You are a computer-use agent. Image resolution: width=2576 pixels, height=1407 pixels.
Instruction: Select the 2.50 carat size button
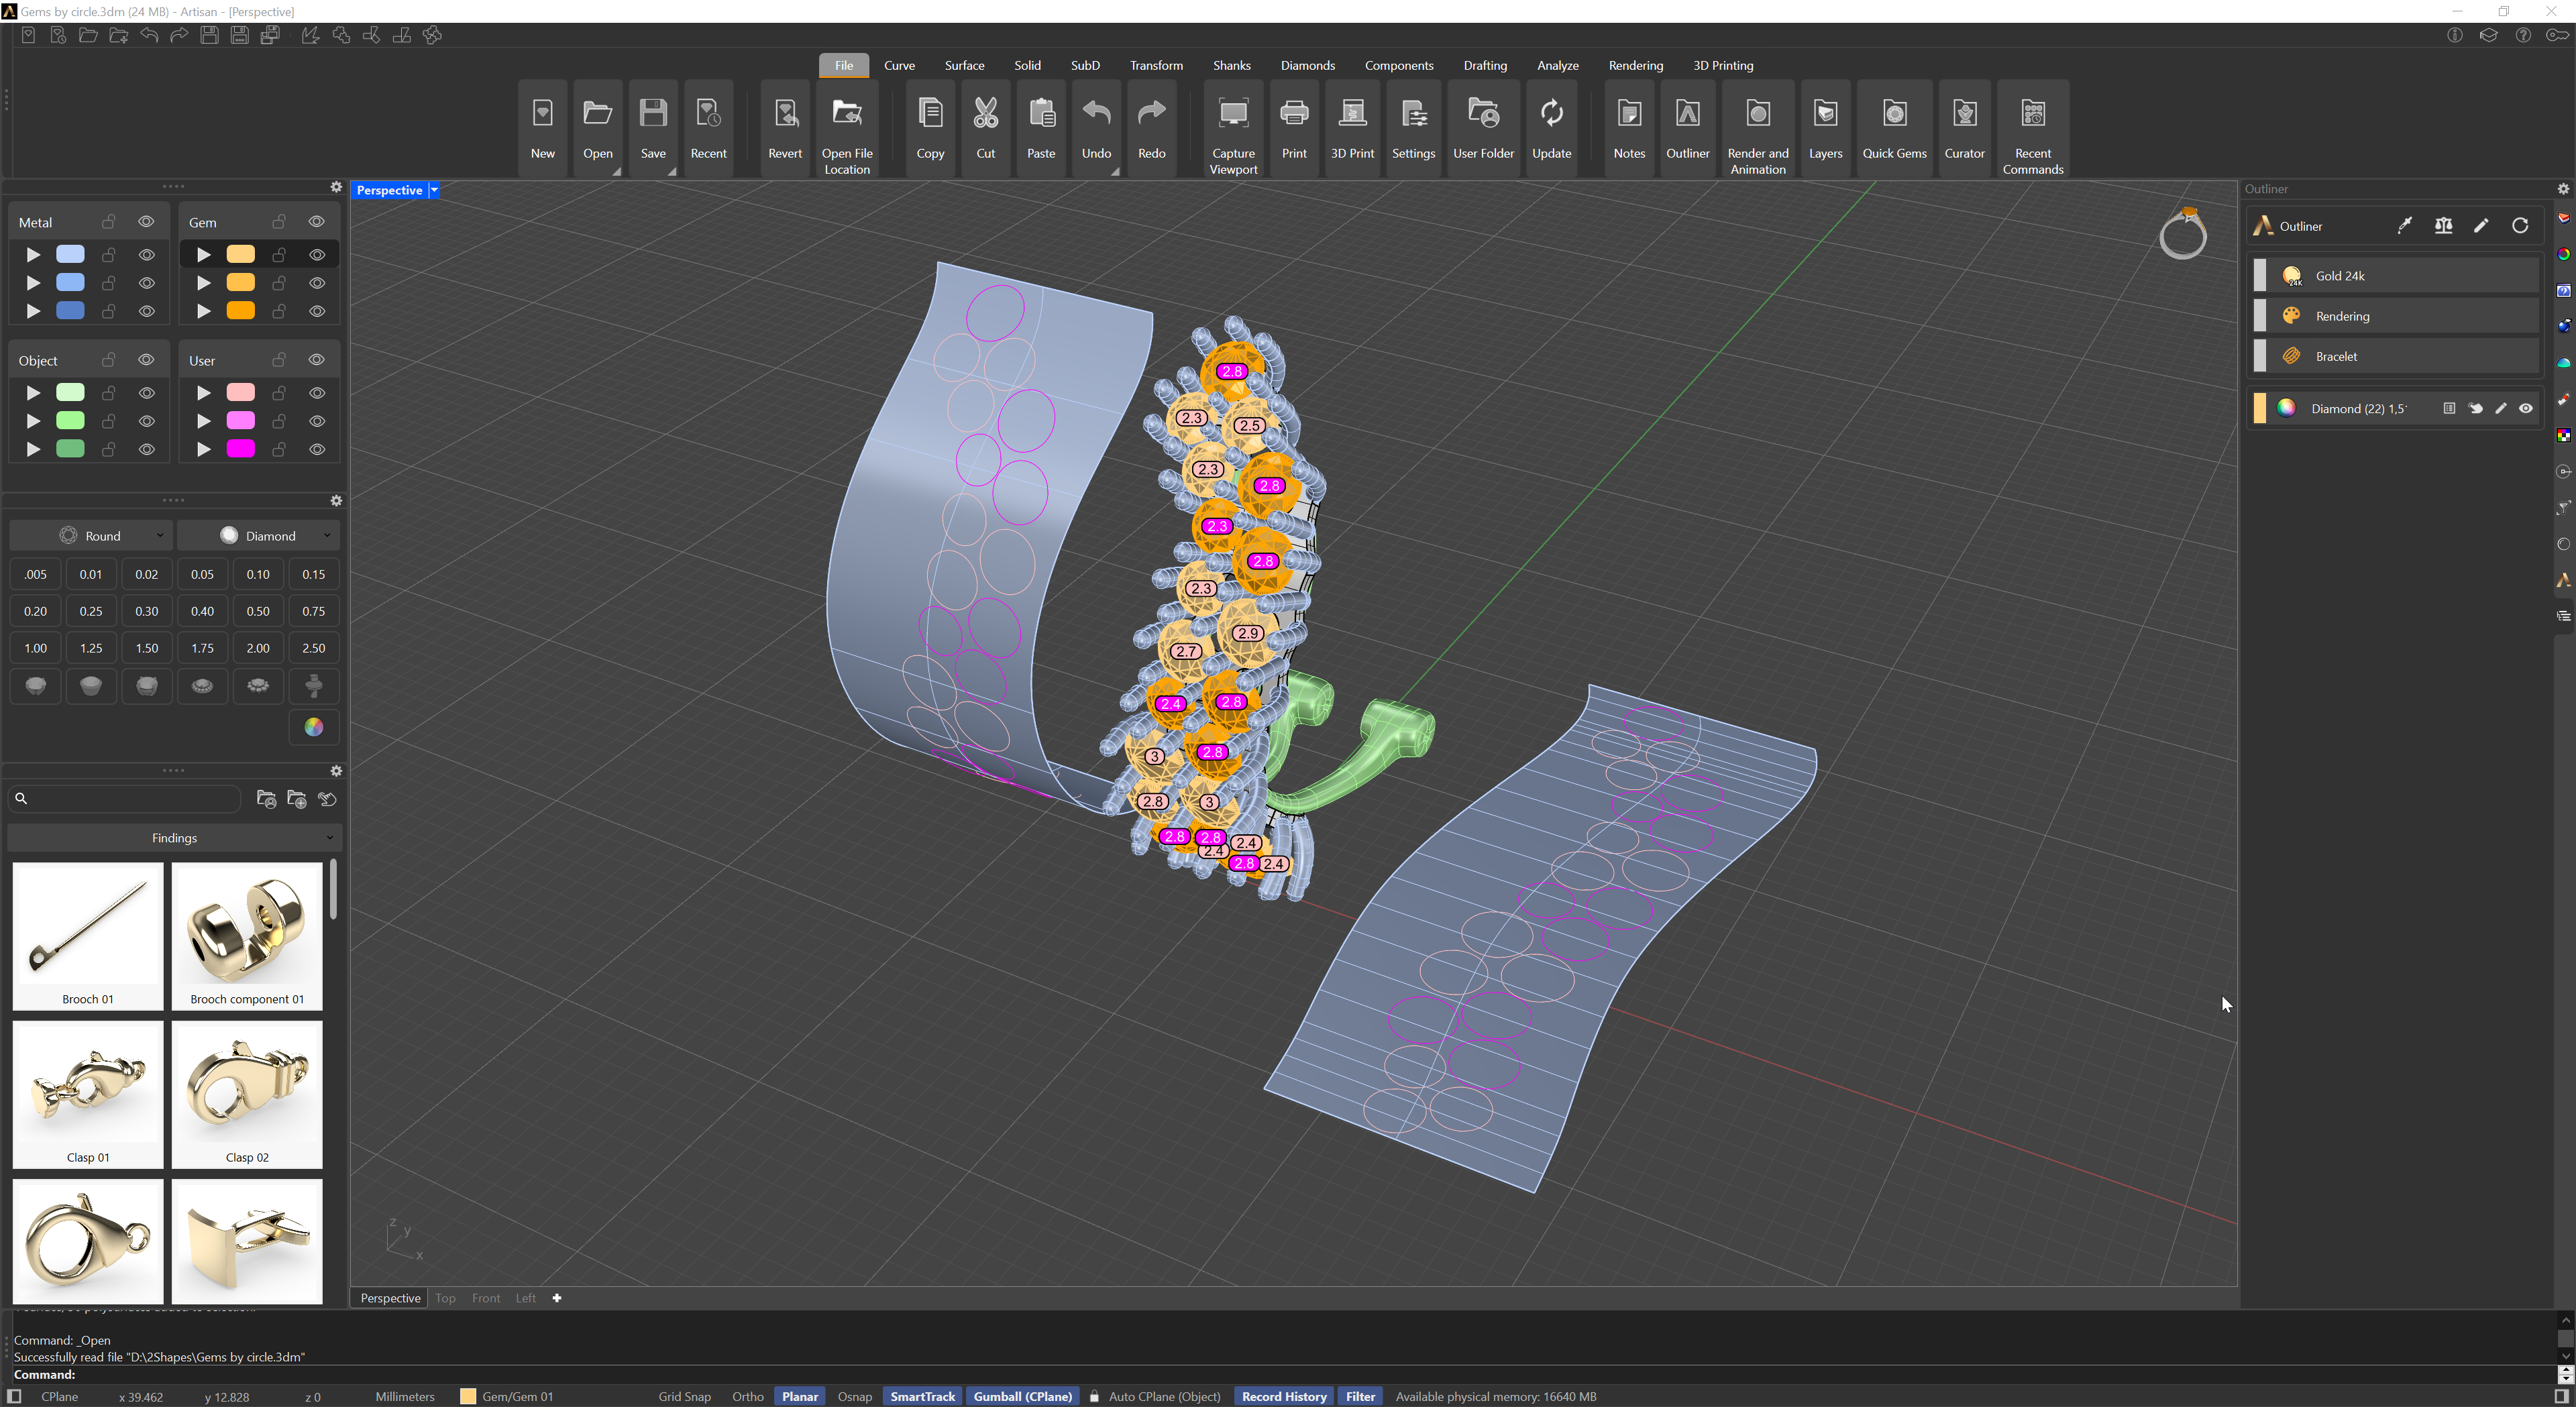click(314, 648)
